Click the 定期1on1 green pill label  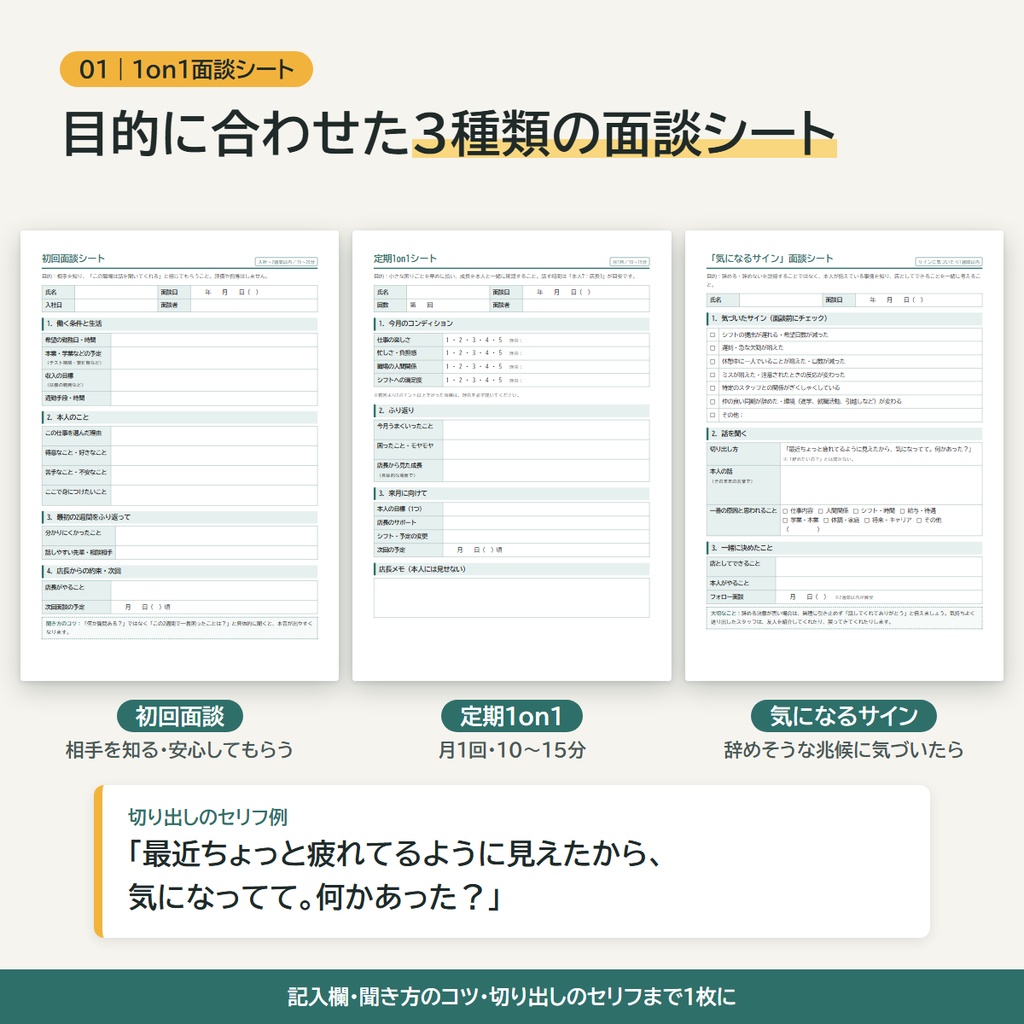(511, 716)
